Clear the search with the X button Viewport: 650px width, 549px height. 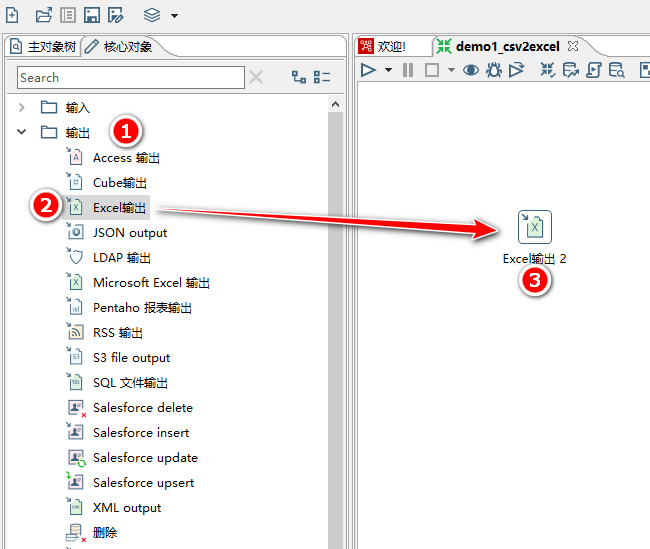[x=256, y=77]
